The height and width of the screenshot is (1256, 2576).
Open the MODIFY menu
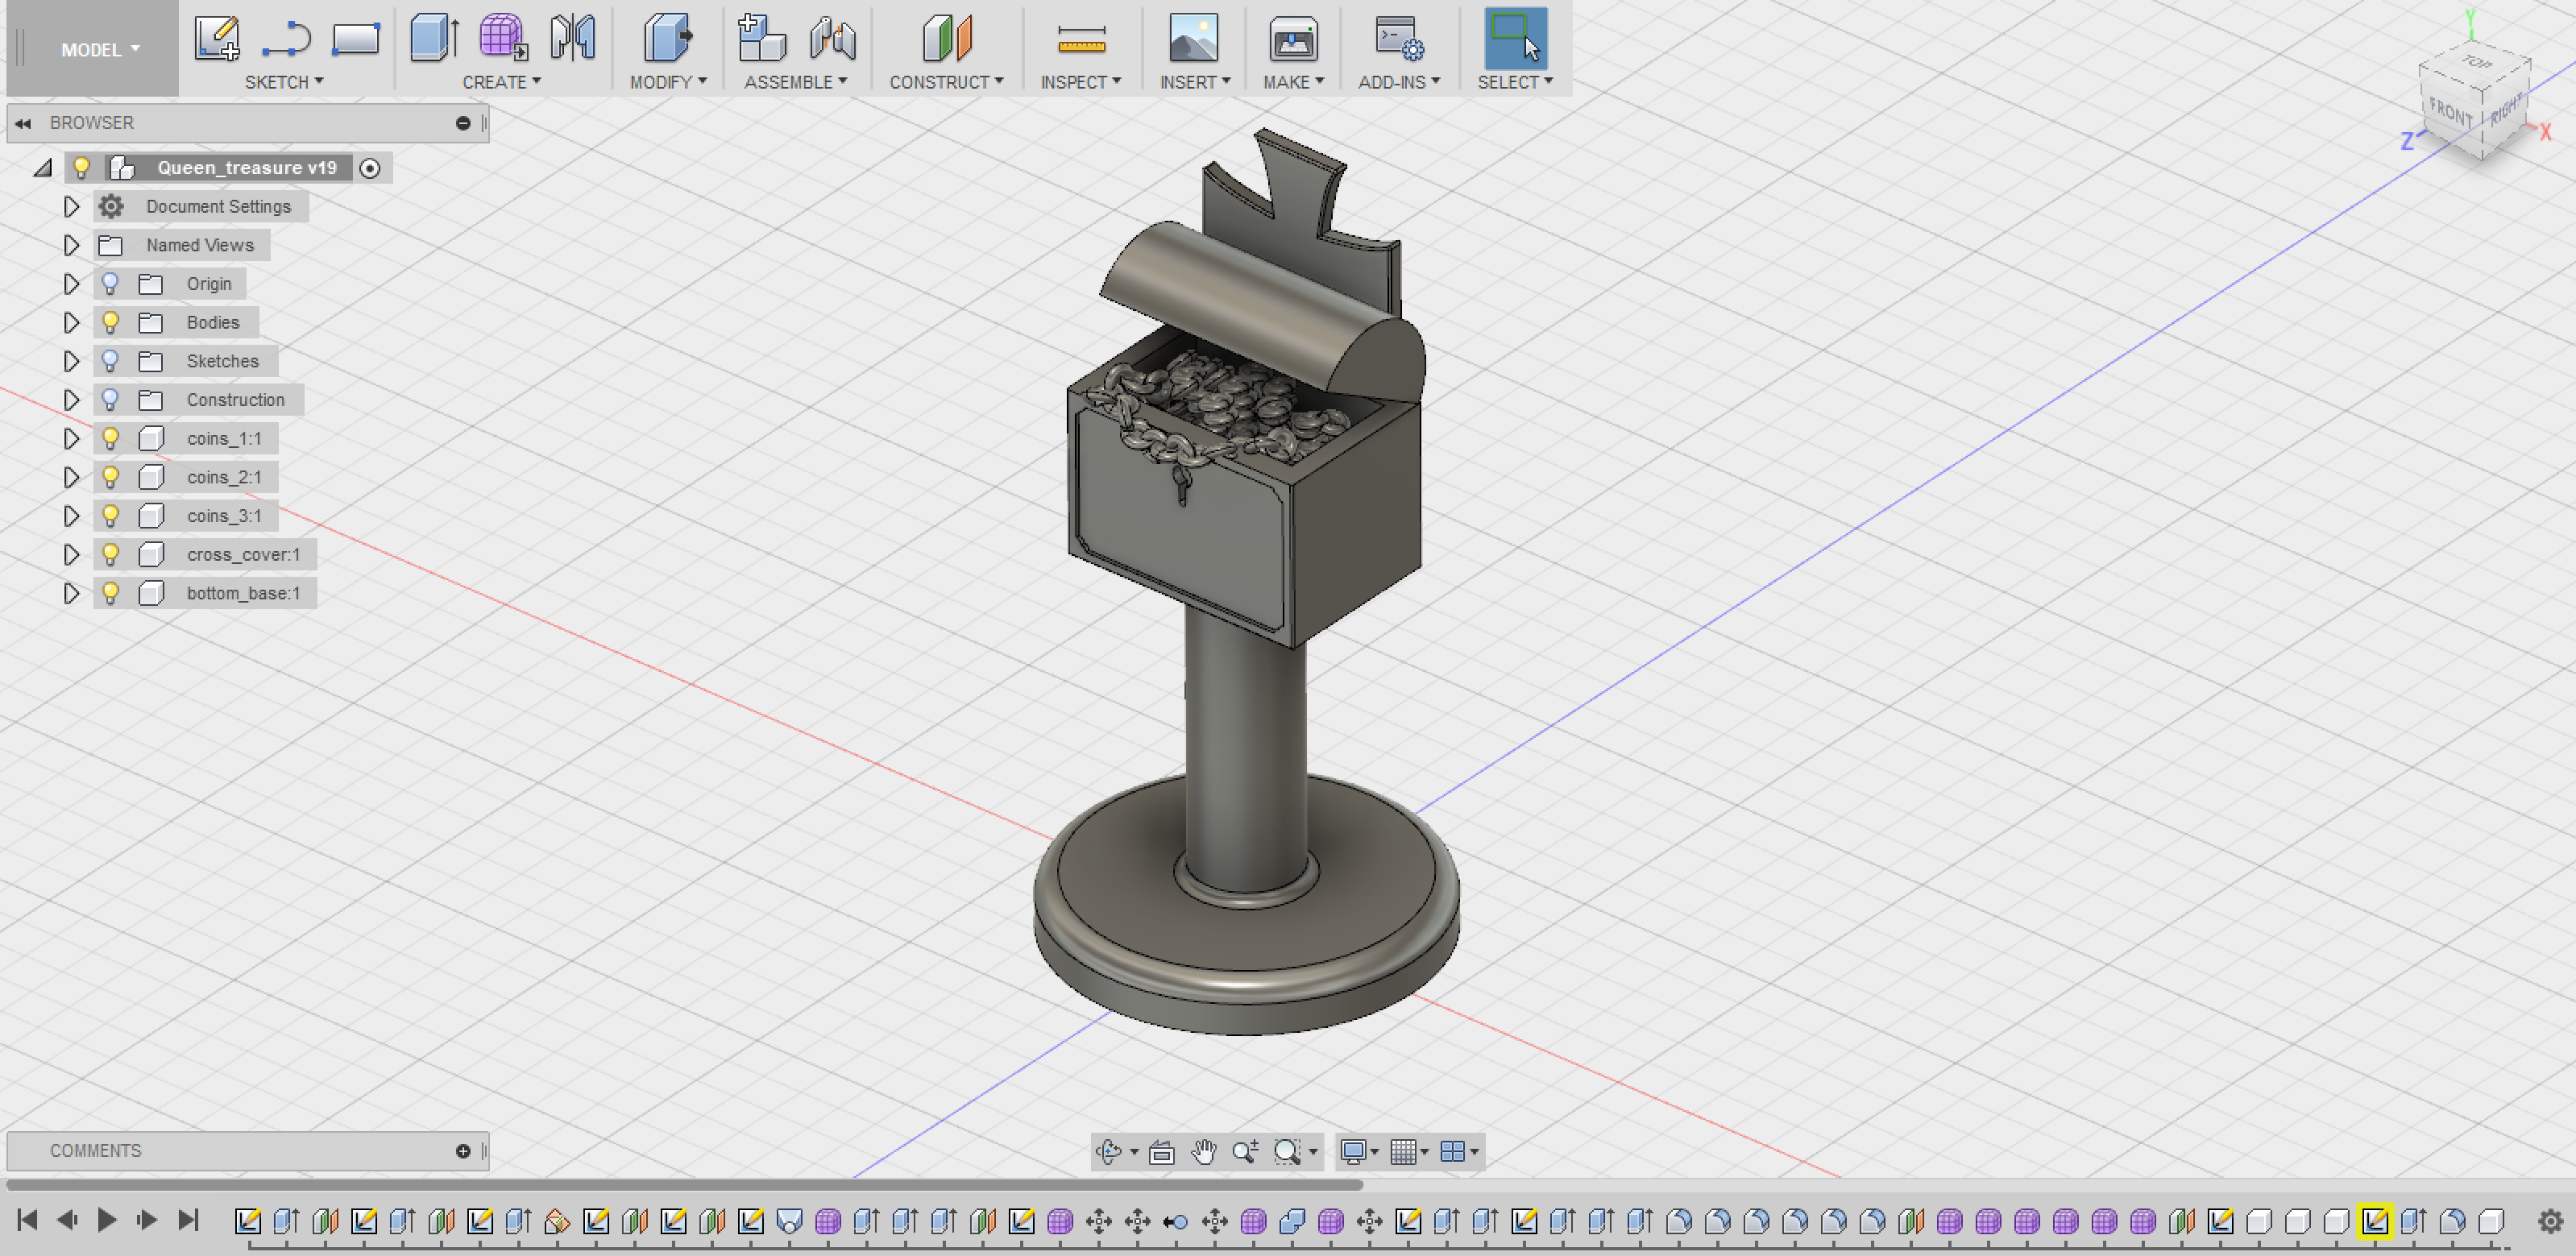pyautogui.click(x=667, y=82)
